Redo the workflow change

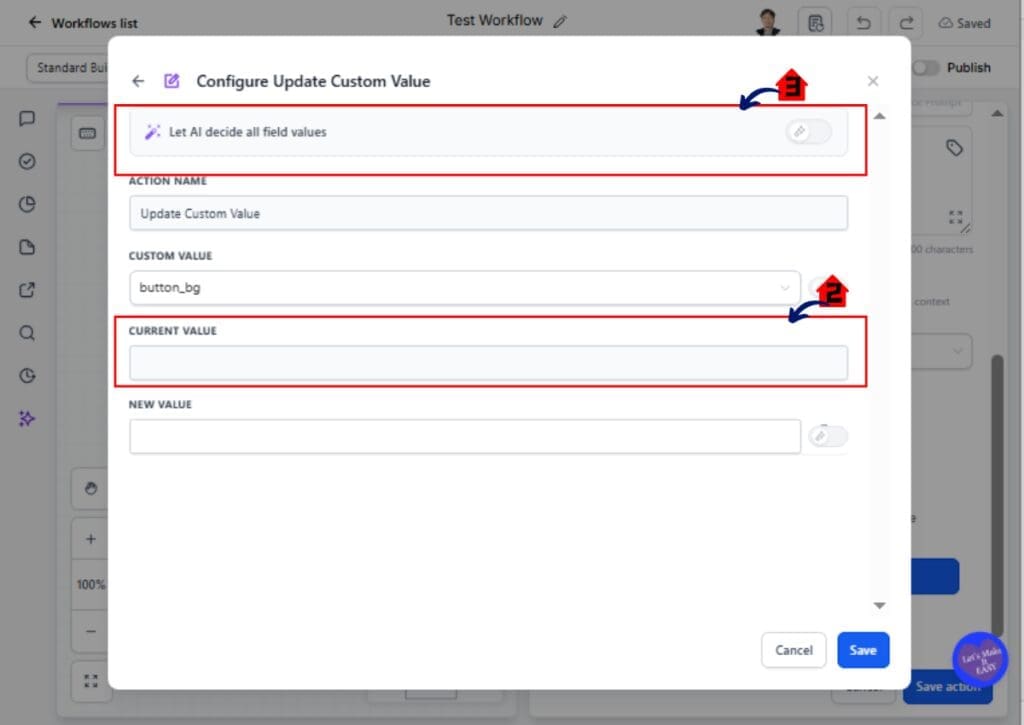click(x=906, y=23)
